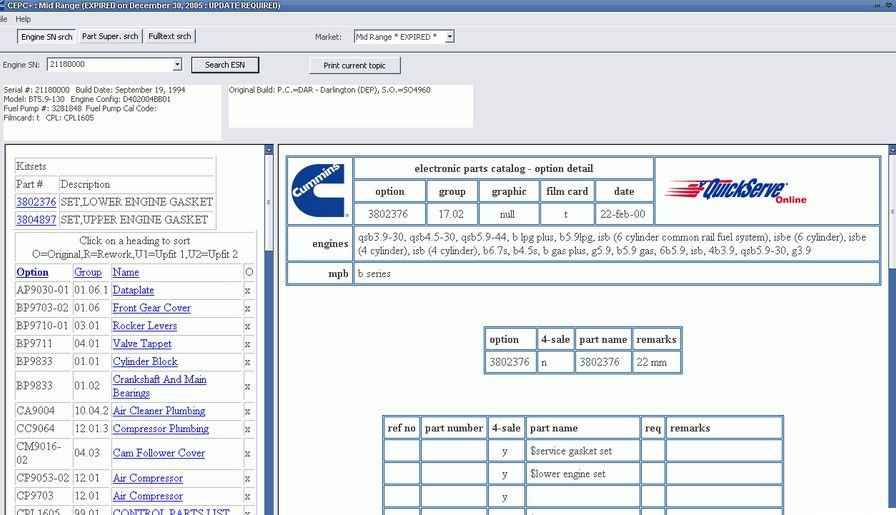Sort list by Group heading
This screenshot has width=896, height=515.
(x=88, y=272)
